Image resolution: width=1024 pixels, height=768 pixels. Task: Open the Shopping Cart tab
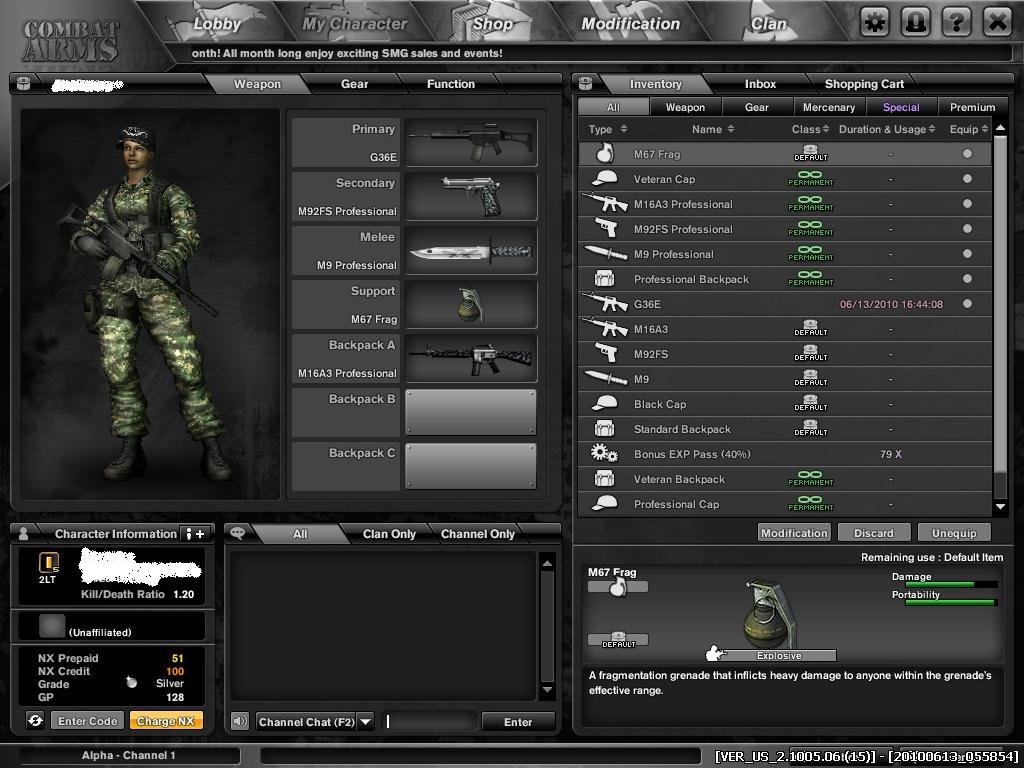pyautogui.click(x=863, y=84)
